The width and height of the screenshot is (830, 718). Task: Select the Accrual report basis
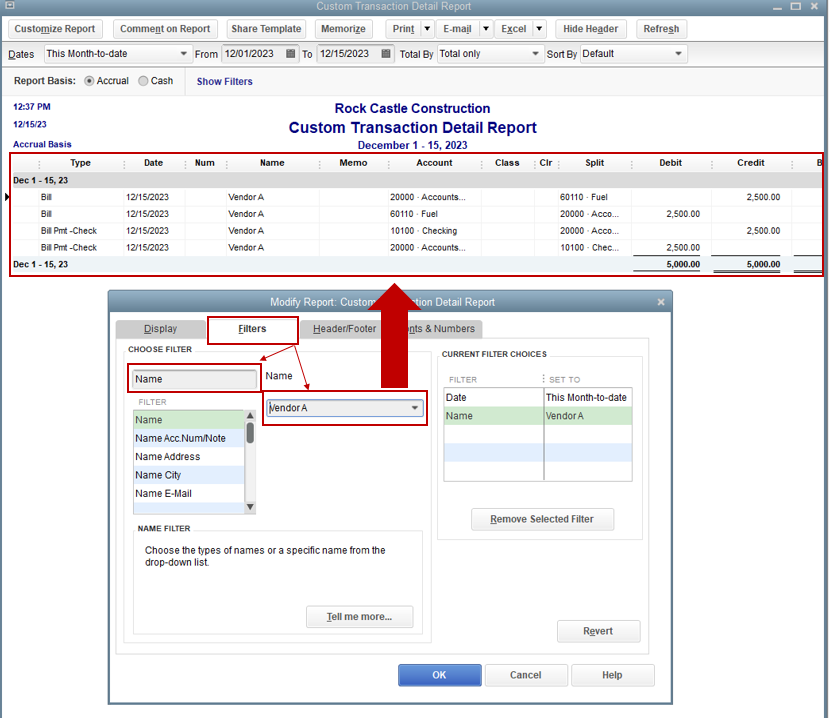click(89, 81)
